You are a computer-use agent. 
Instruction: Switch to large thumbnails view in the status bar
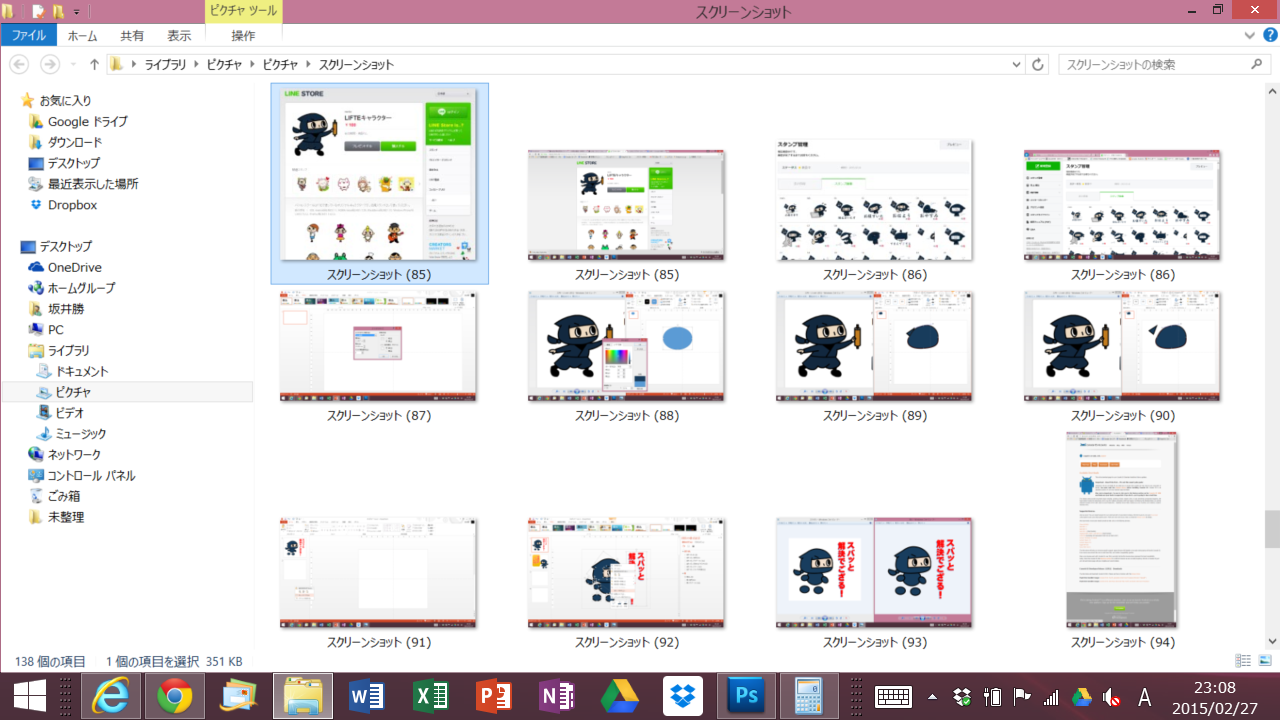[1265, 661]
